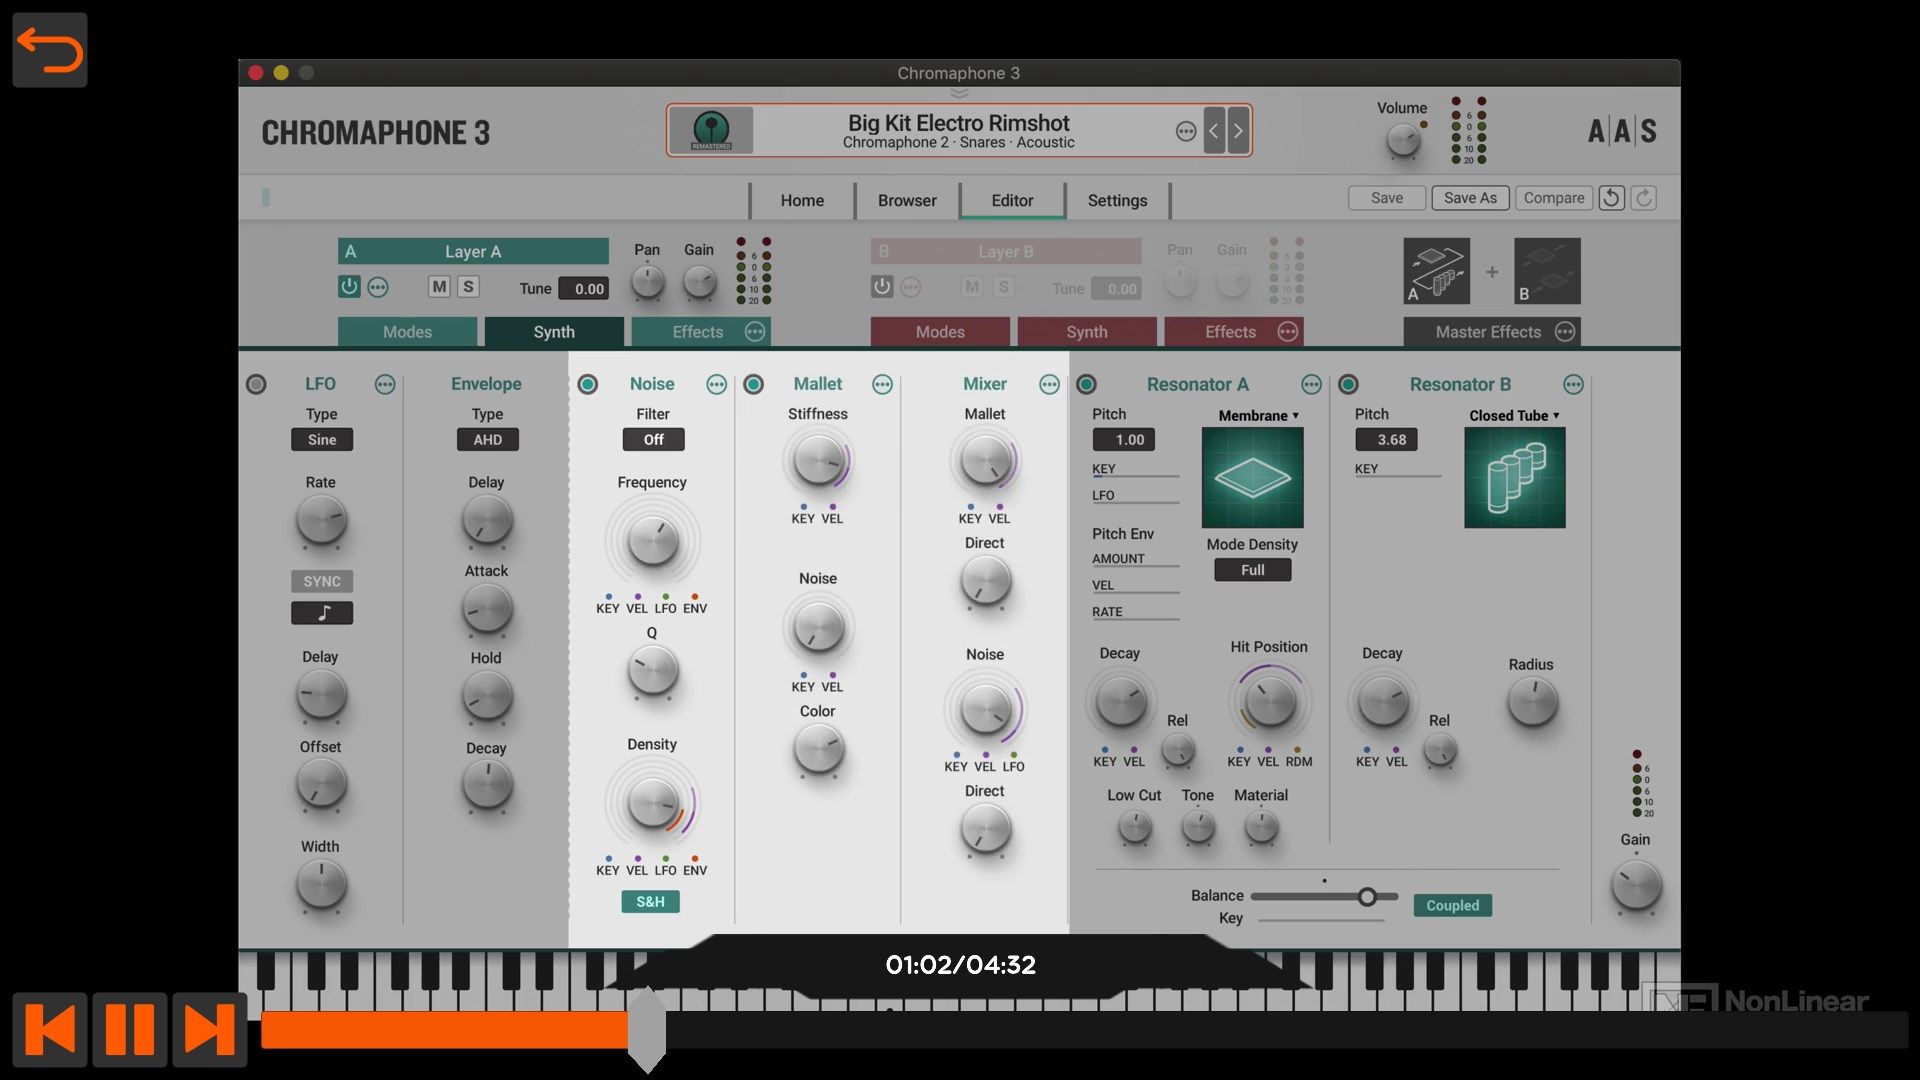The width and height of the screenshot is (1920, 1080).
Task: Toggle Layer A power button
Action: (349, 287)
